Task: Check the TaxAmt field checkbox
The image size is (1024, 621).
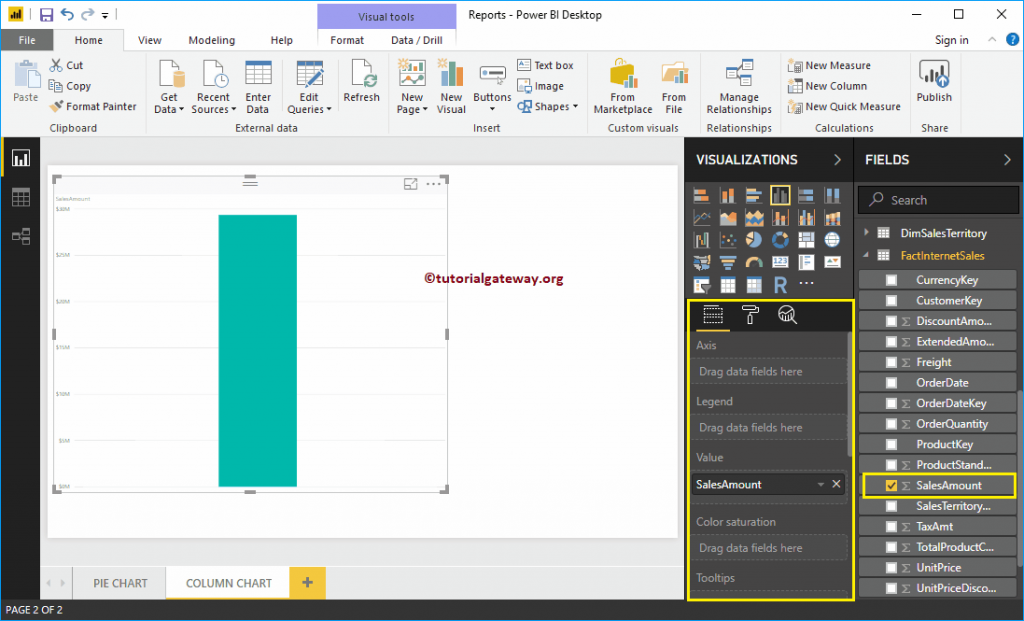Action: (x=891, y=526)
